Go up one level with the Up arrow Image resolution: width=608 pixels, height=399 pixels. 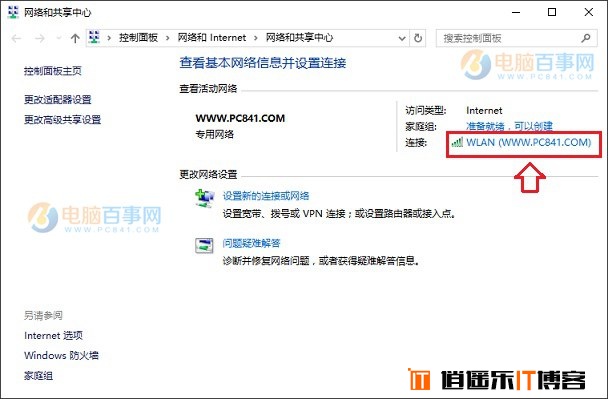pos(75,38)
